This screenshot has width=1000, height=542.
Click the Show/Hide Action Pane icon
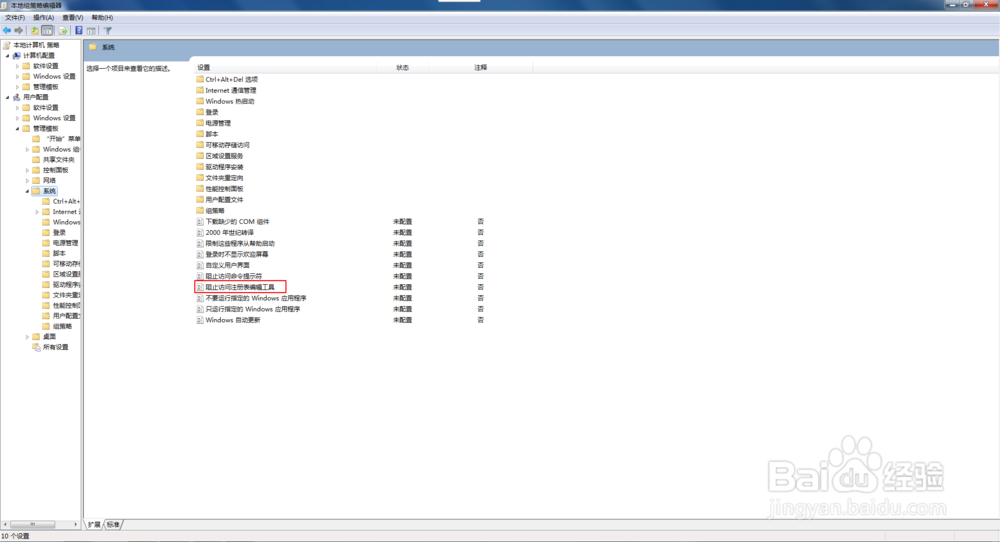tap(91, 30)
